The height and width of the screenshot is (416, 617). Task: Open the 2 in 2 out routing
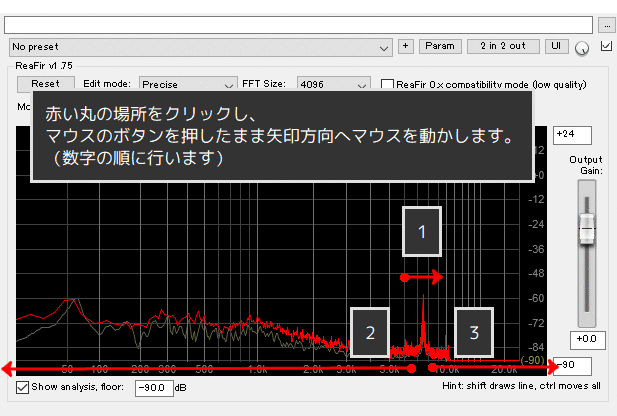click(504, 46)
